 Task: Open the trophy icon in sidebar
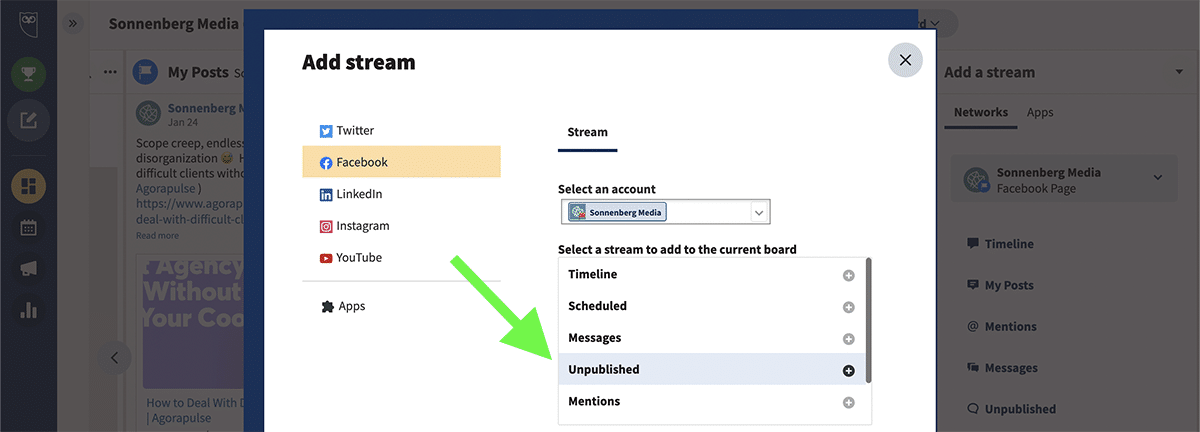[x=28, y=75]
